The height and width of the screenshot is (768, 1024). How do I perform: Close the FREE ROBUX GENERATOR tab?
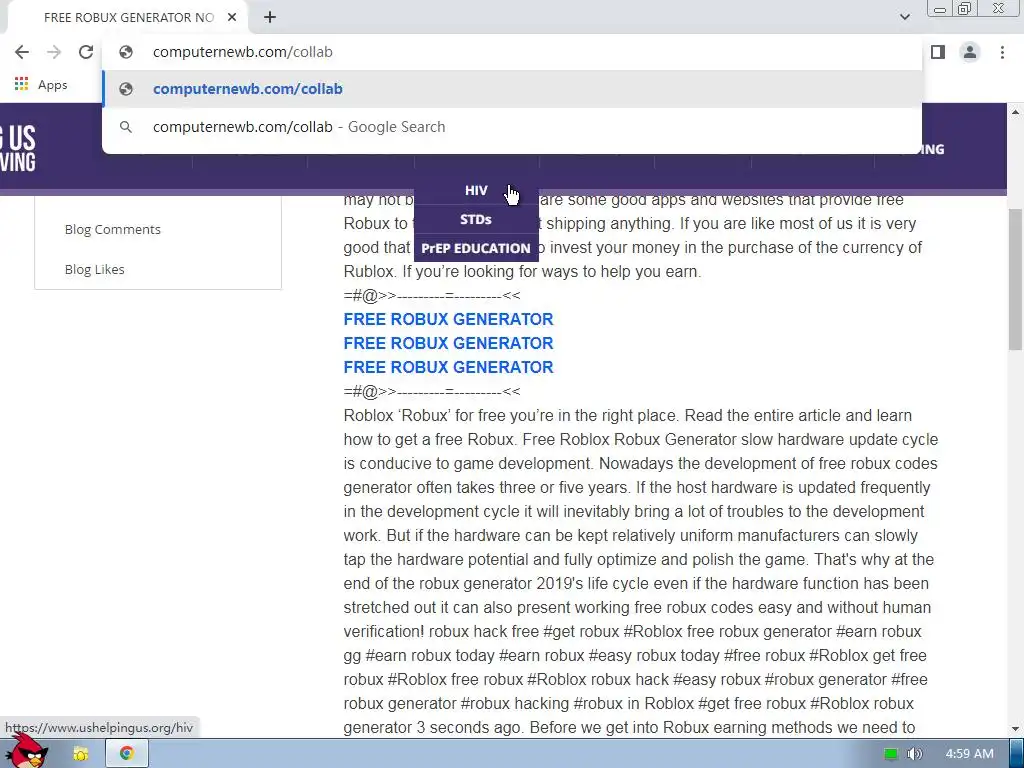(x=231, y=18)
